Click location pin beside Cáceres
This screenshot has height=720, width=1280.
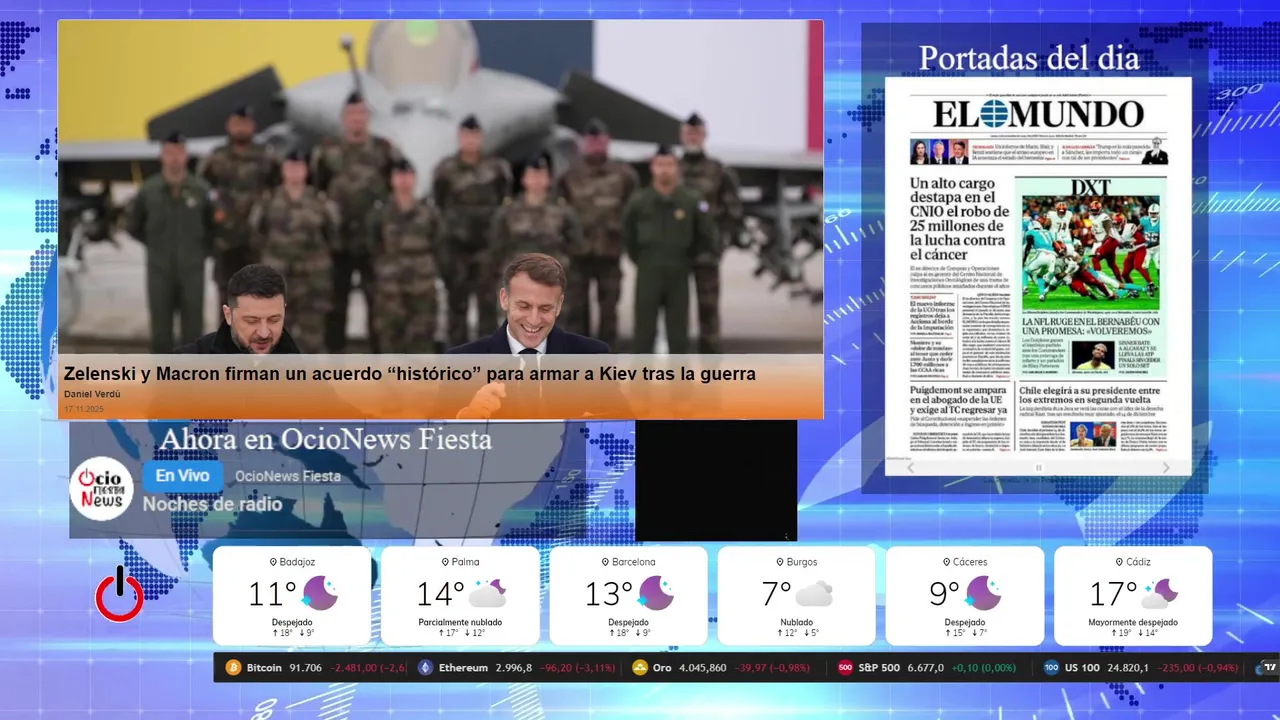(x=945, y=562)
